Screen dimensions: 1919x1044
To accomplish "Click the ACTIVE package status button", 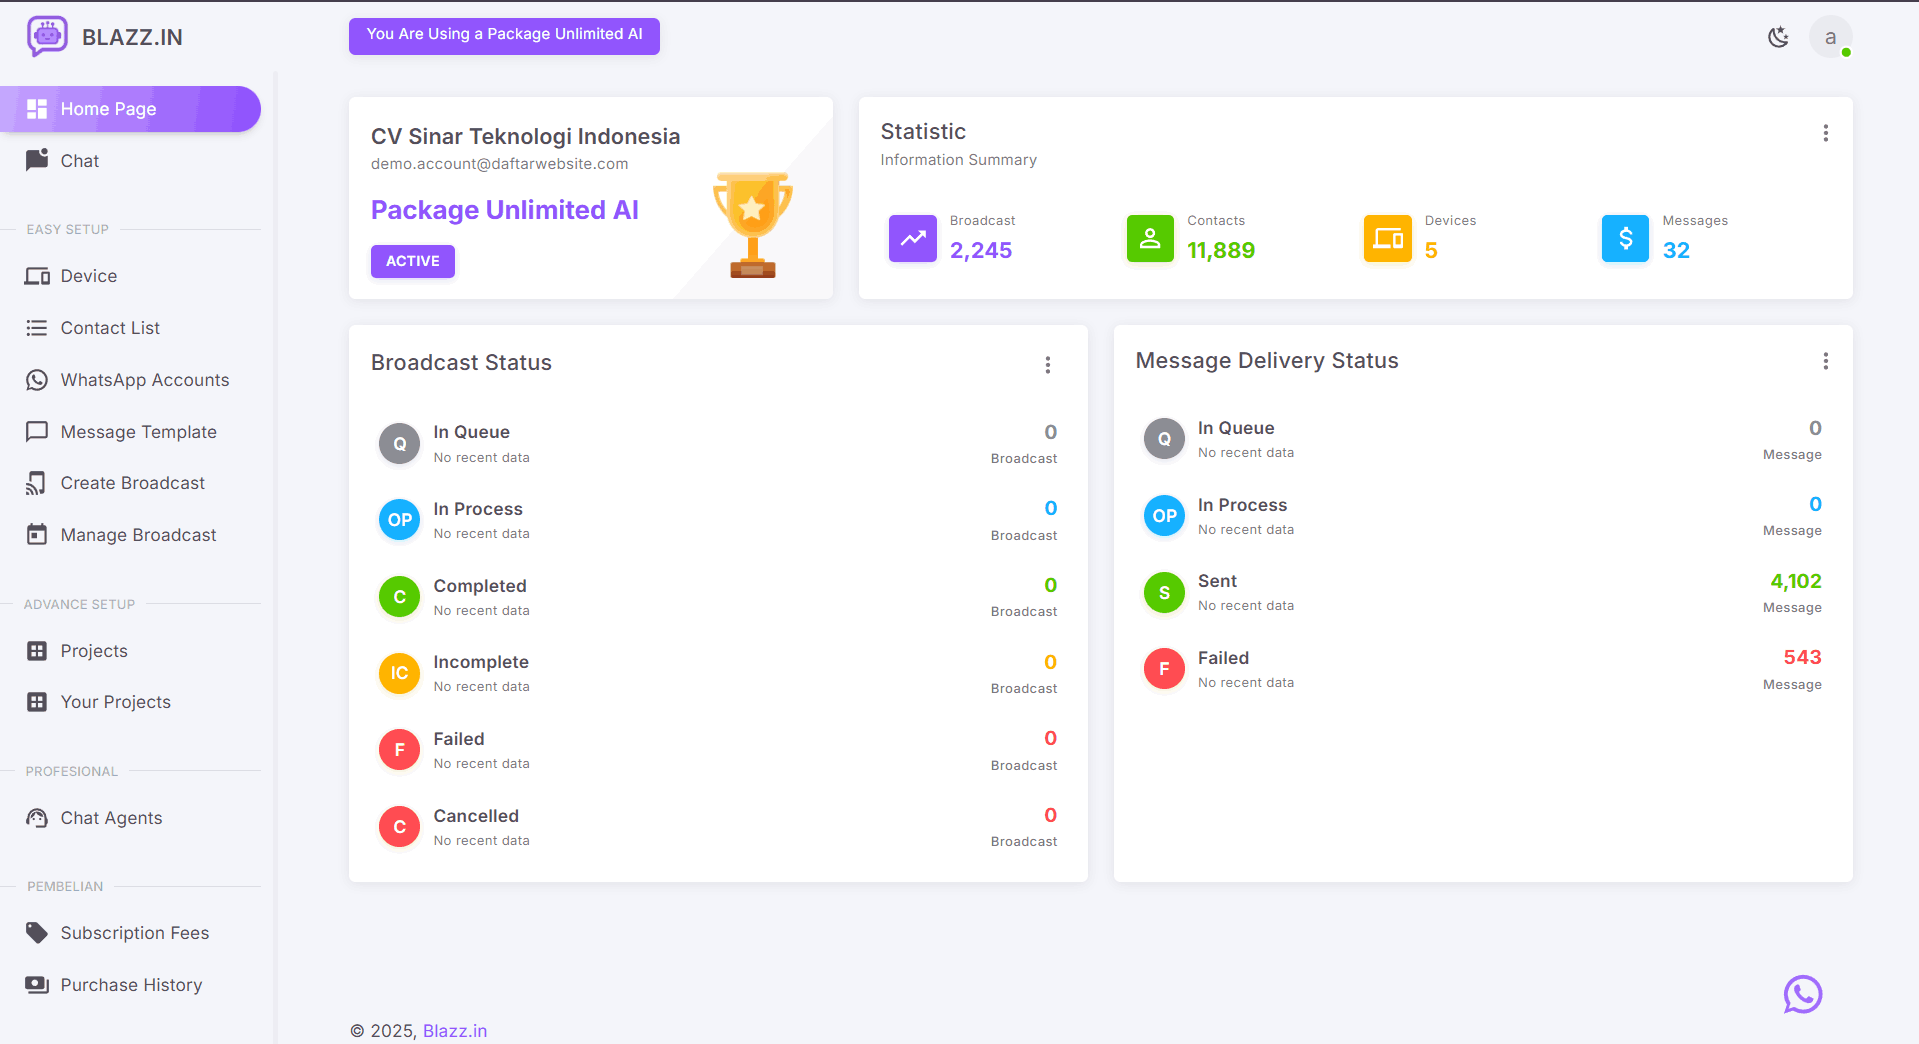I will [412, 261].
